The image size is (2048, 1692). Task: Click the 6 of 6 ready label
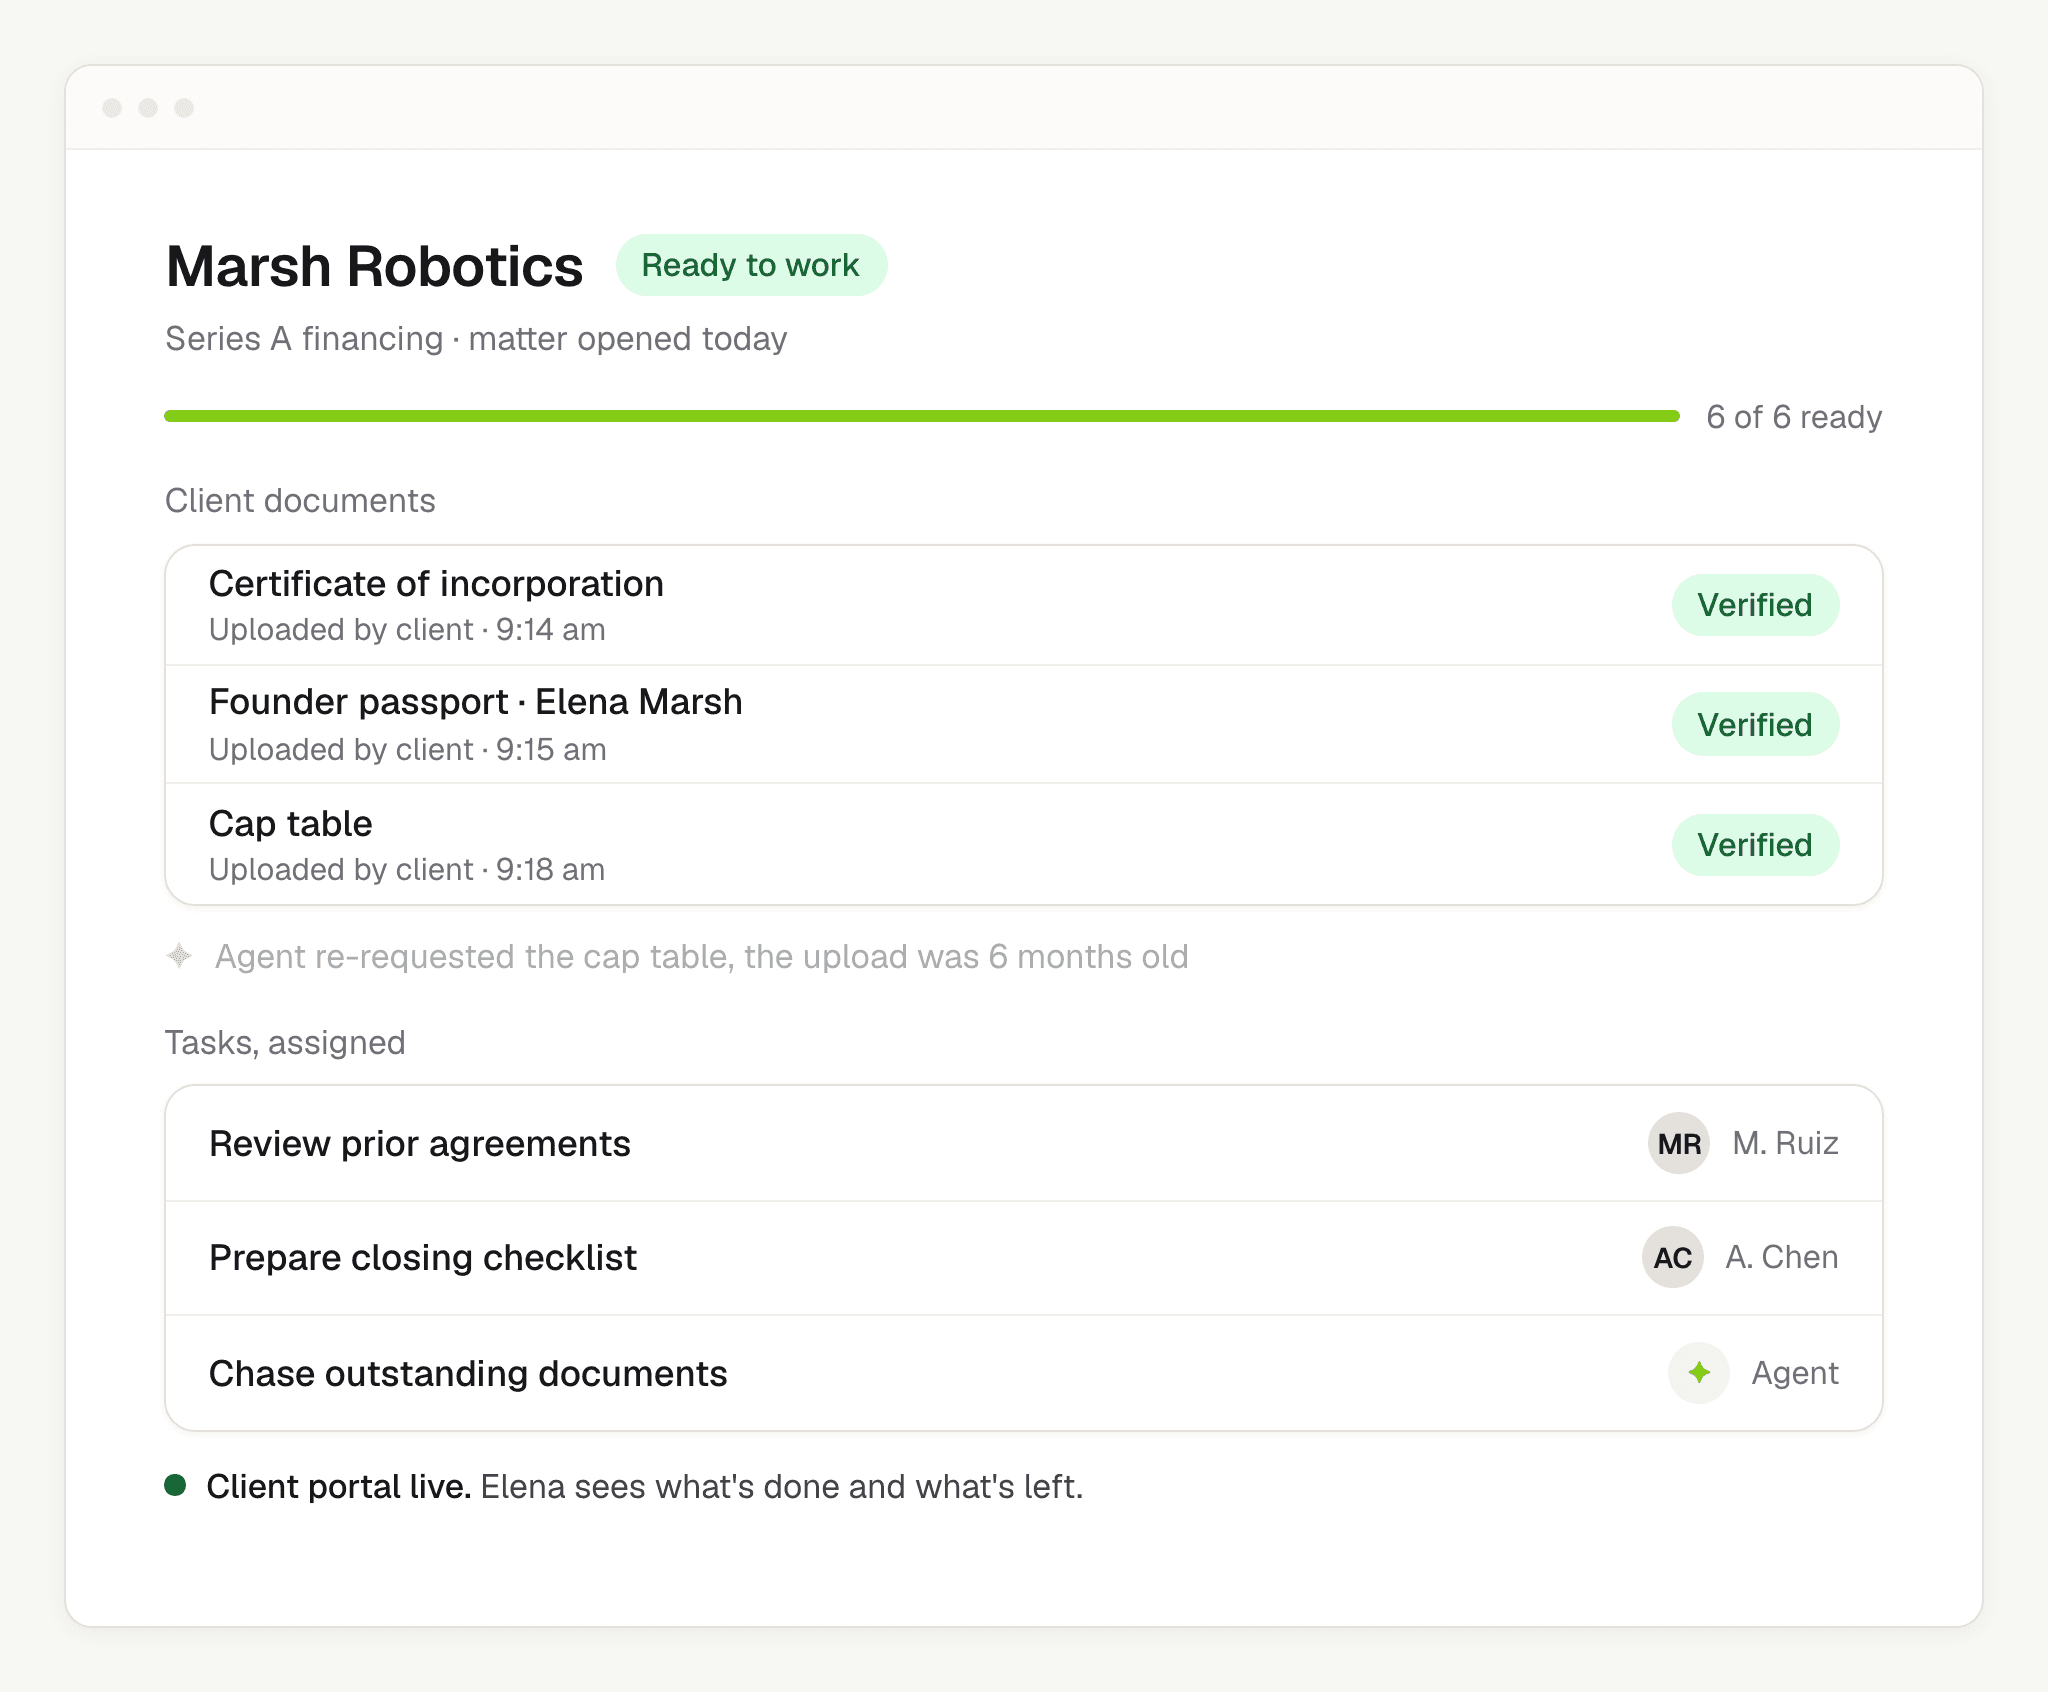[1794, 416]
